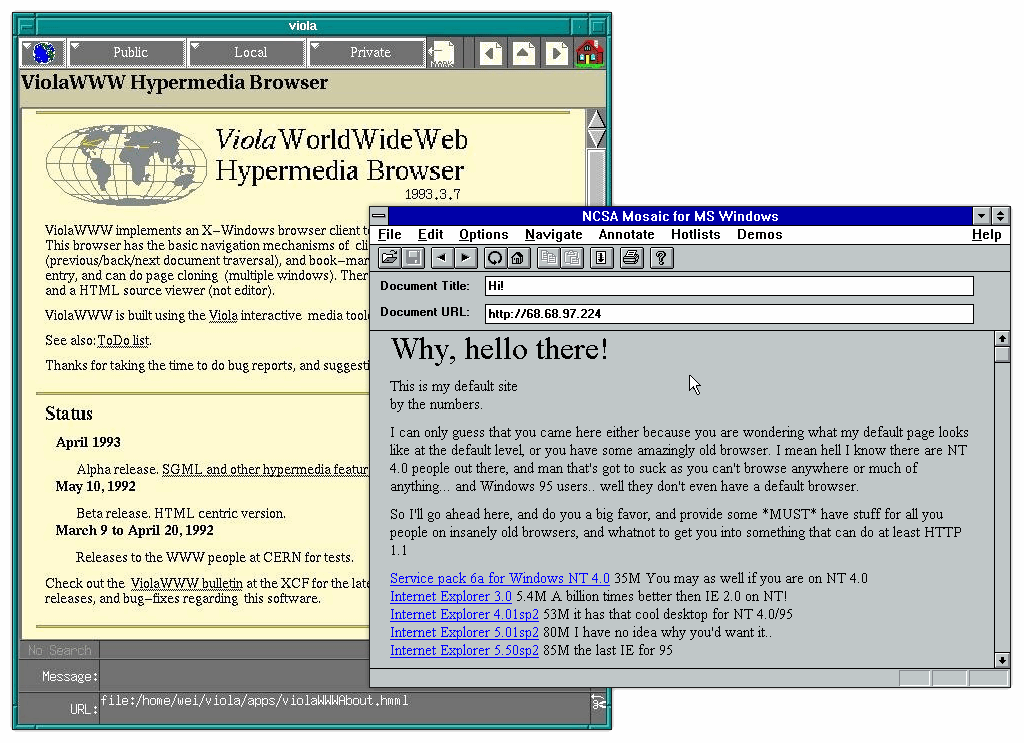The width and height of the screenshot is (1024, 743).
Task: Click the Document URL field in Mosaic
Action: click(x=729, y=313)
